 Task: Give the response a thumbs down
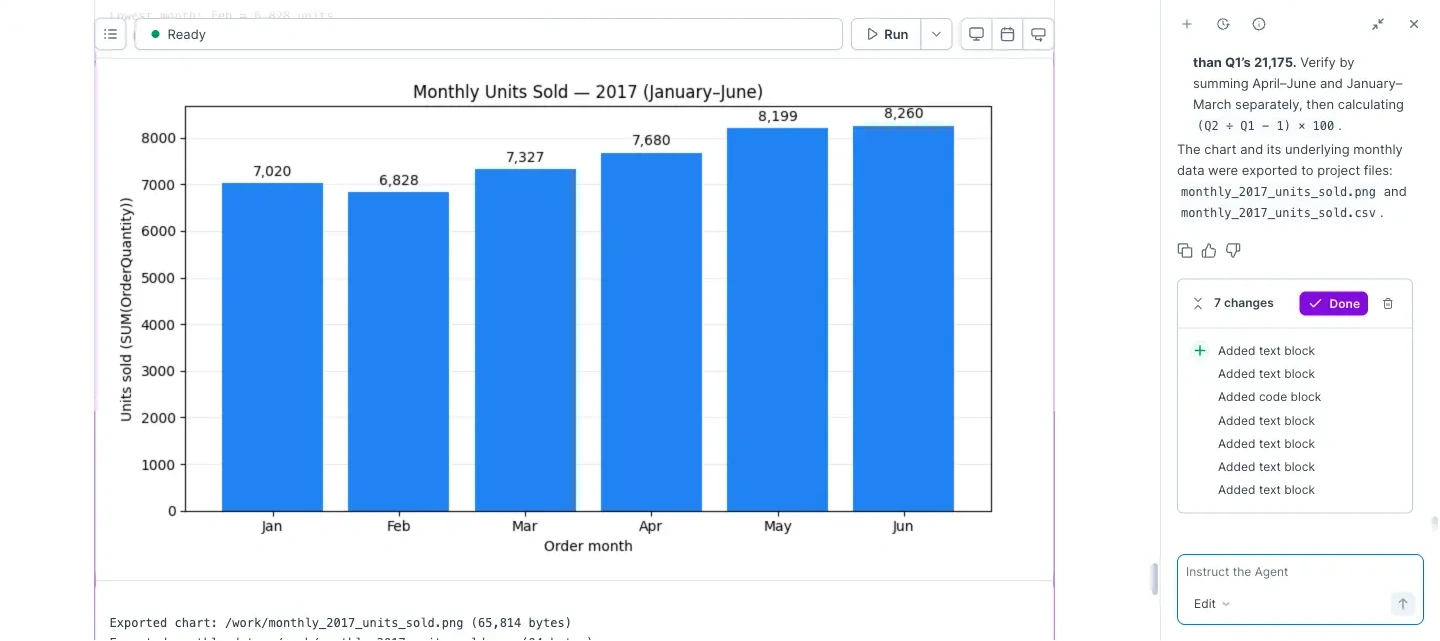pyautogui.click(x=1233, y=250)
